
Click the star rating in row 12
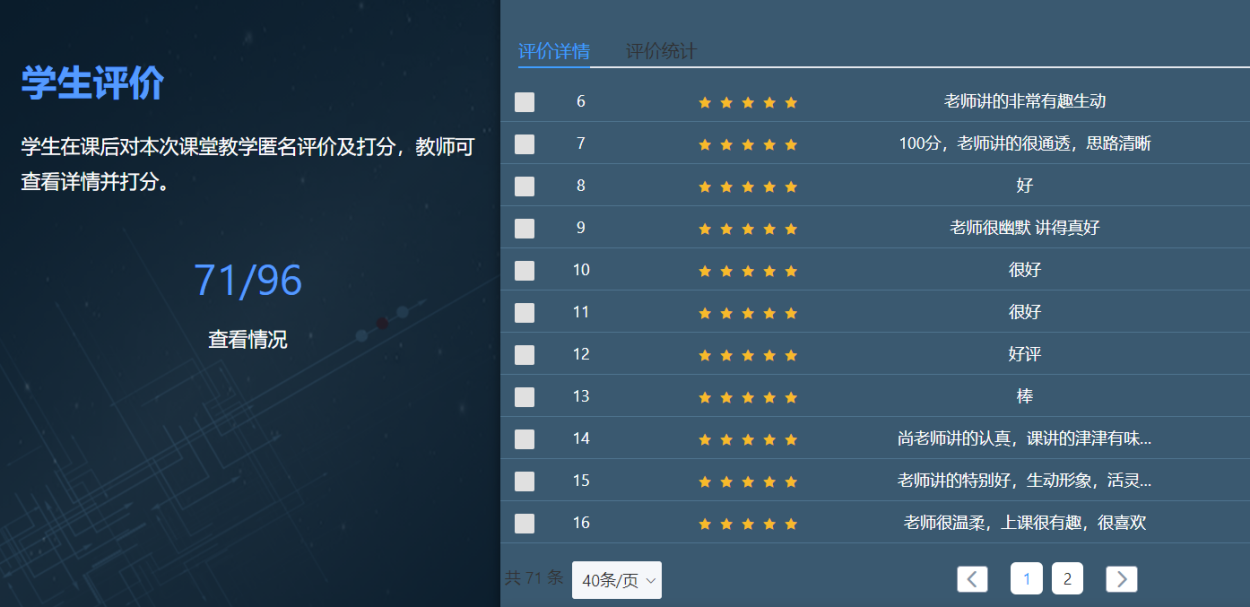(747, 355)
